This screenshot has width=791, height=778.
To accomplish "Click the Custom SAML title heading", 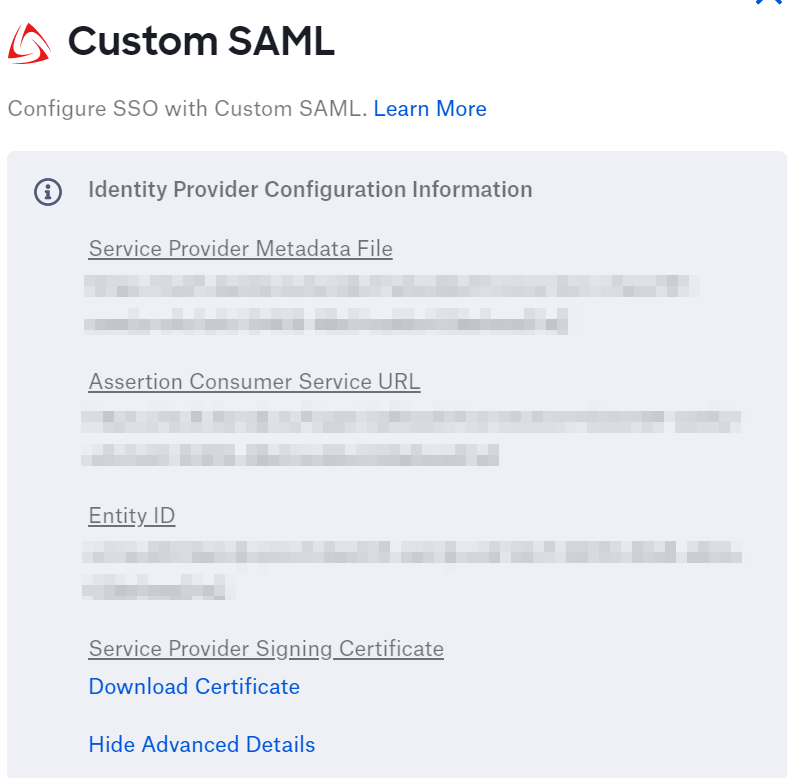I will click(x=201, y=41).
